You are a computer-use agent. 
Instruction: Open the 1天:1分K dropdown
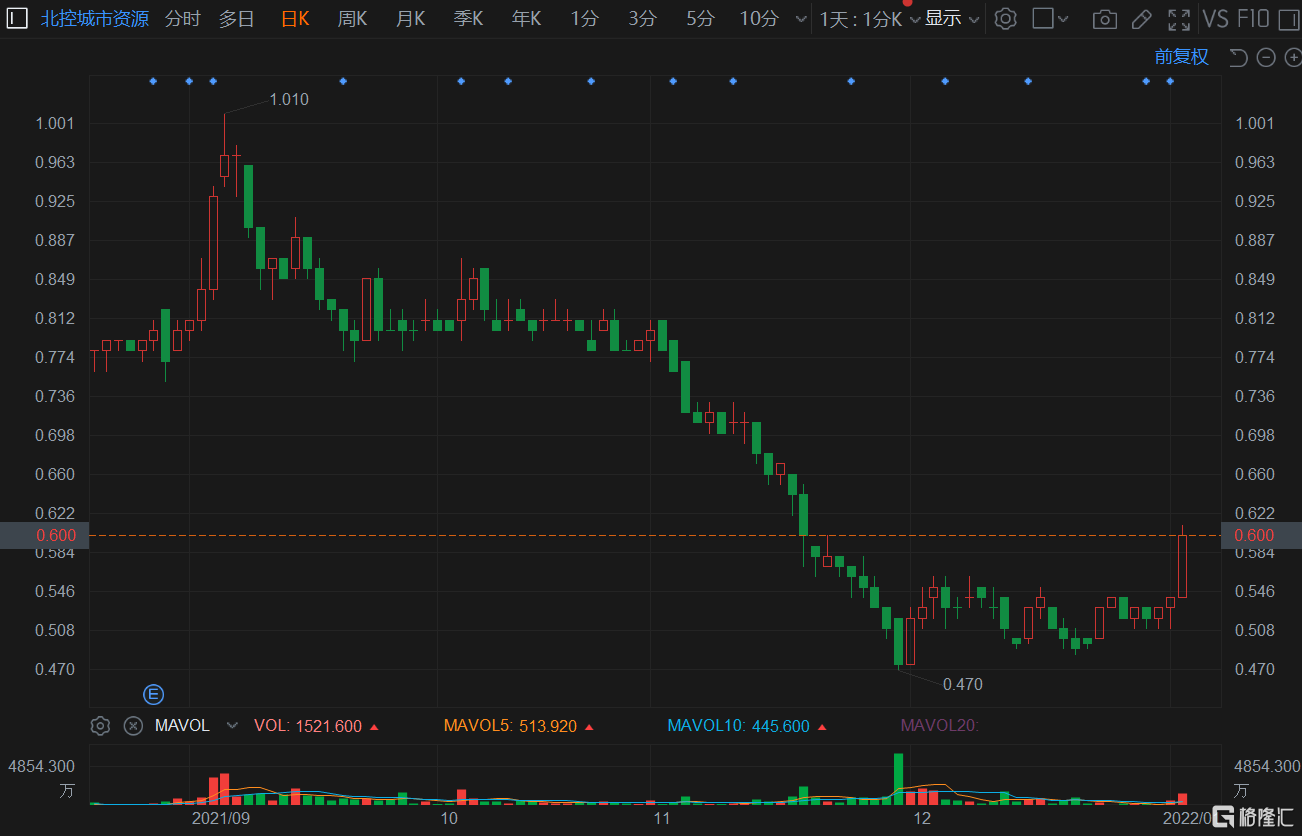868,19
